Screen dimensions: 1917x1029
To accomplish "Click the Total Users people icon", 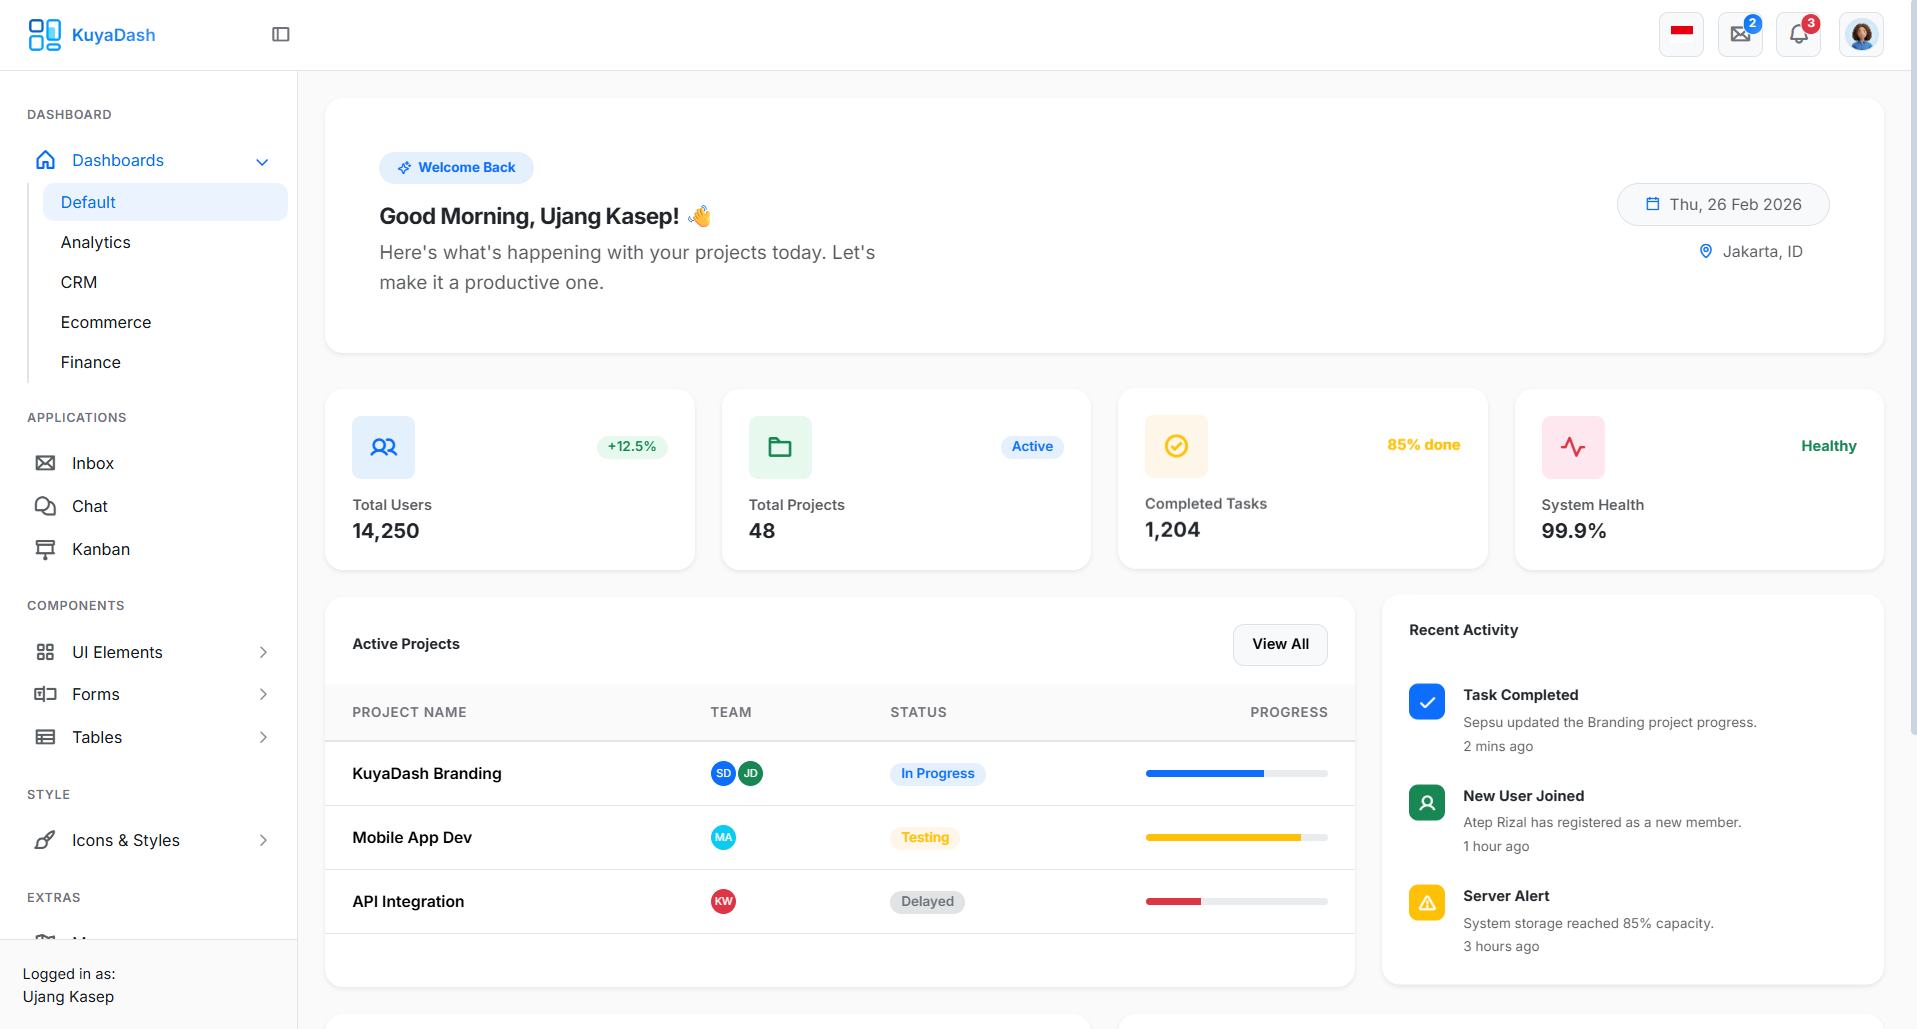I will tap(383, 447).
